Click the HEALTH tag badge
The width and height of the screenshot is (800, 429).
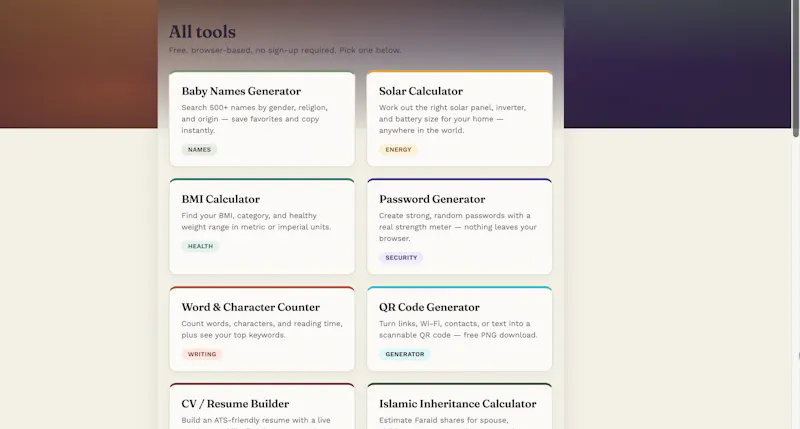point(200,246)
